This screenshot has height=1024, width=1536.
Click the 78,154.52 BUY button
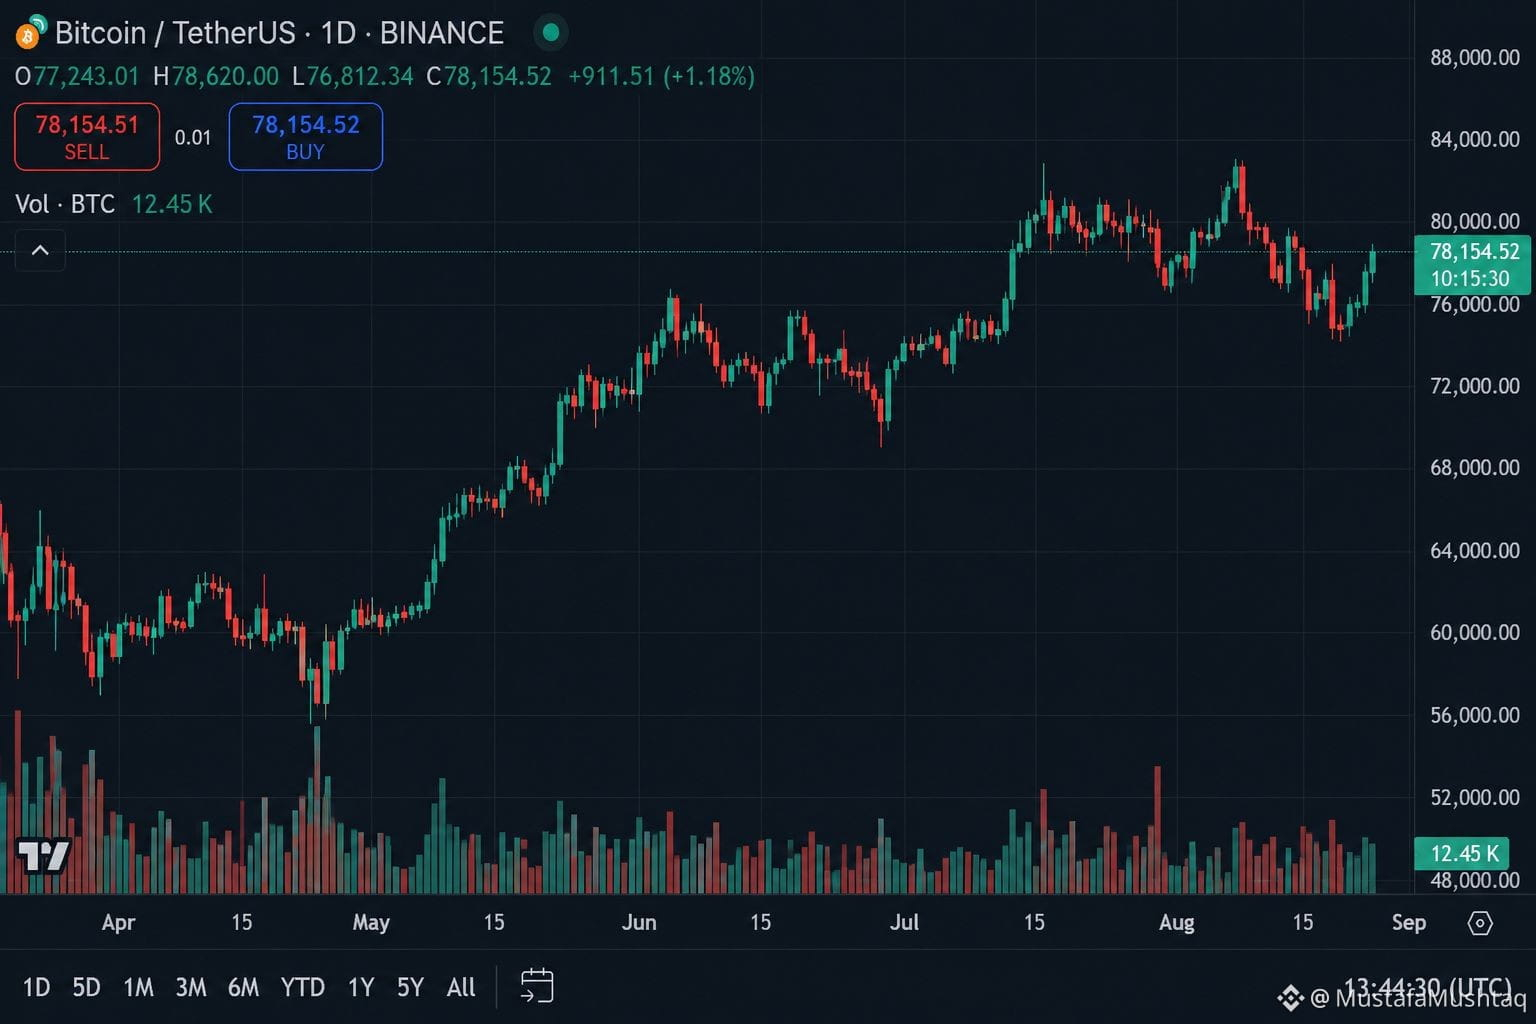(305, 137)
